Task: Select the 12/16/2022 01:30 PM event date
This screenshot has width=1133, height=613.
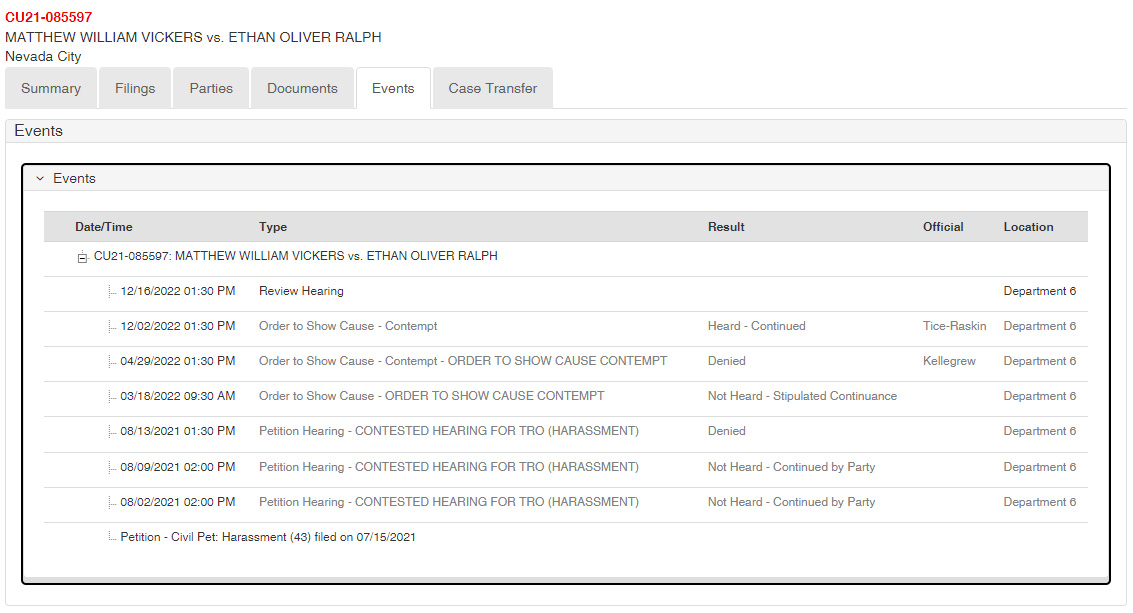Action: click(x=178, y=291)
